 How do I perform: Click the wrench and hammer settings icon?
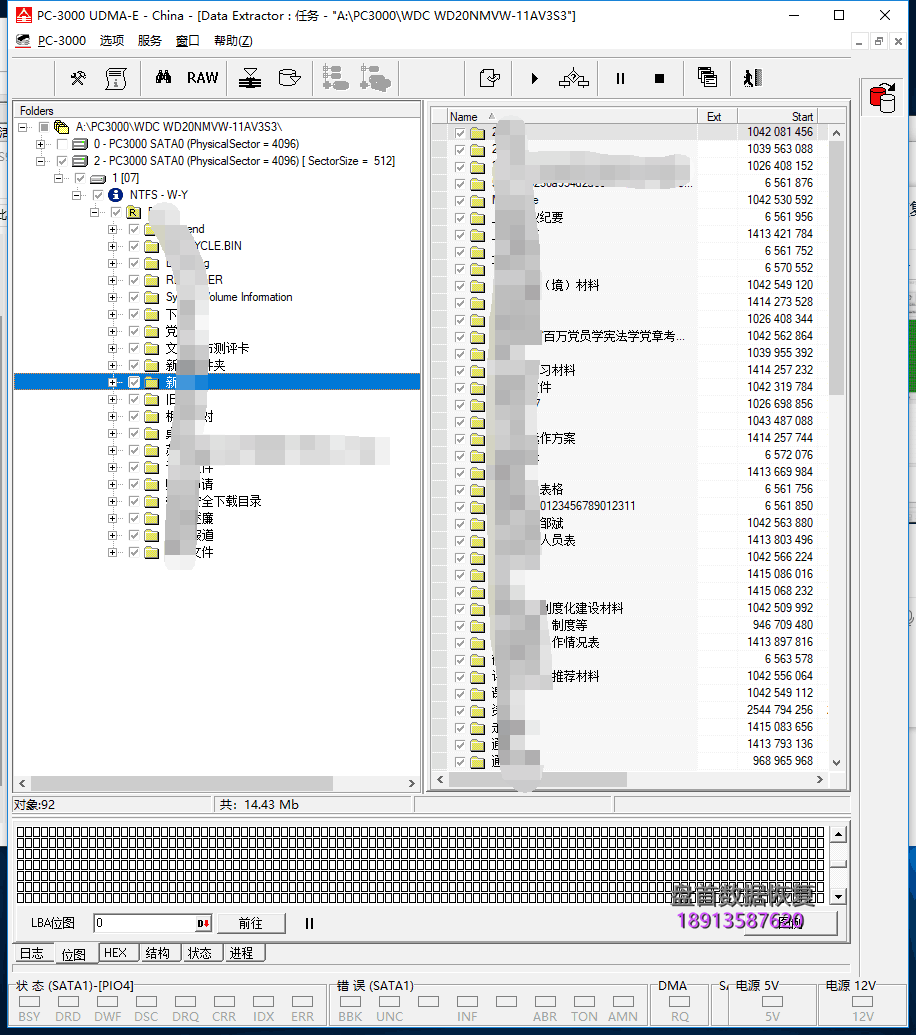(78, 78)
